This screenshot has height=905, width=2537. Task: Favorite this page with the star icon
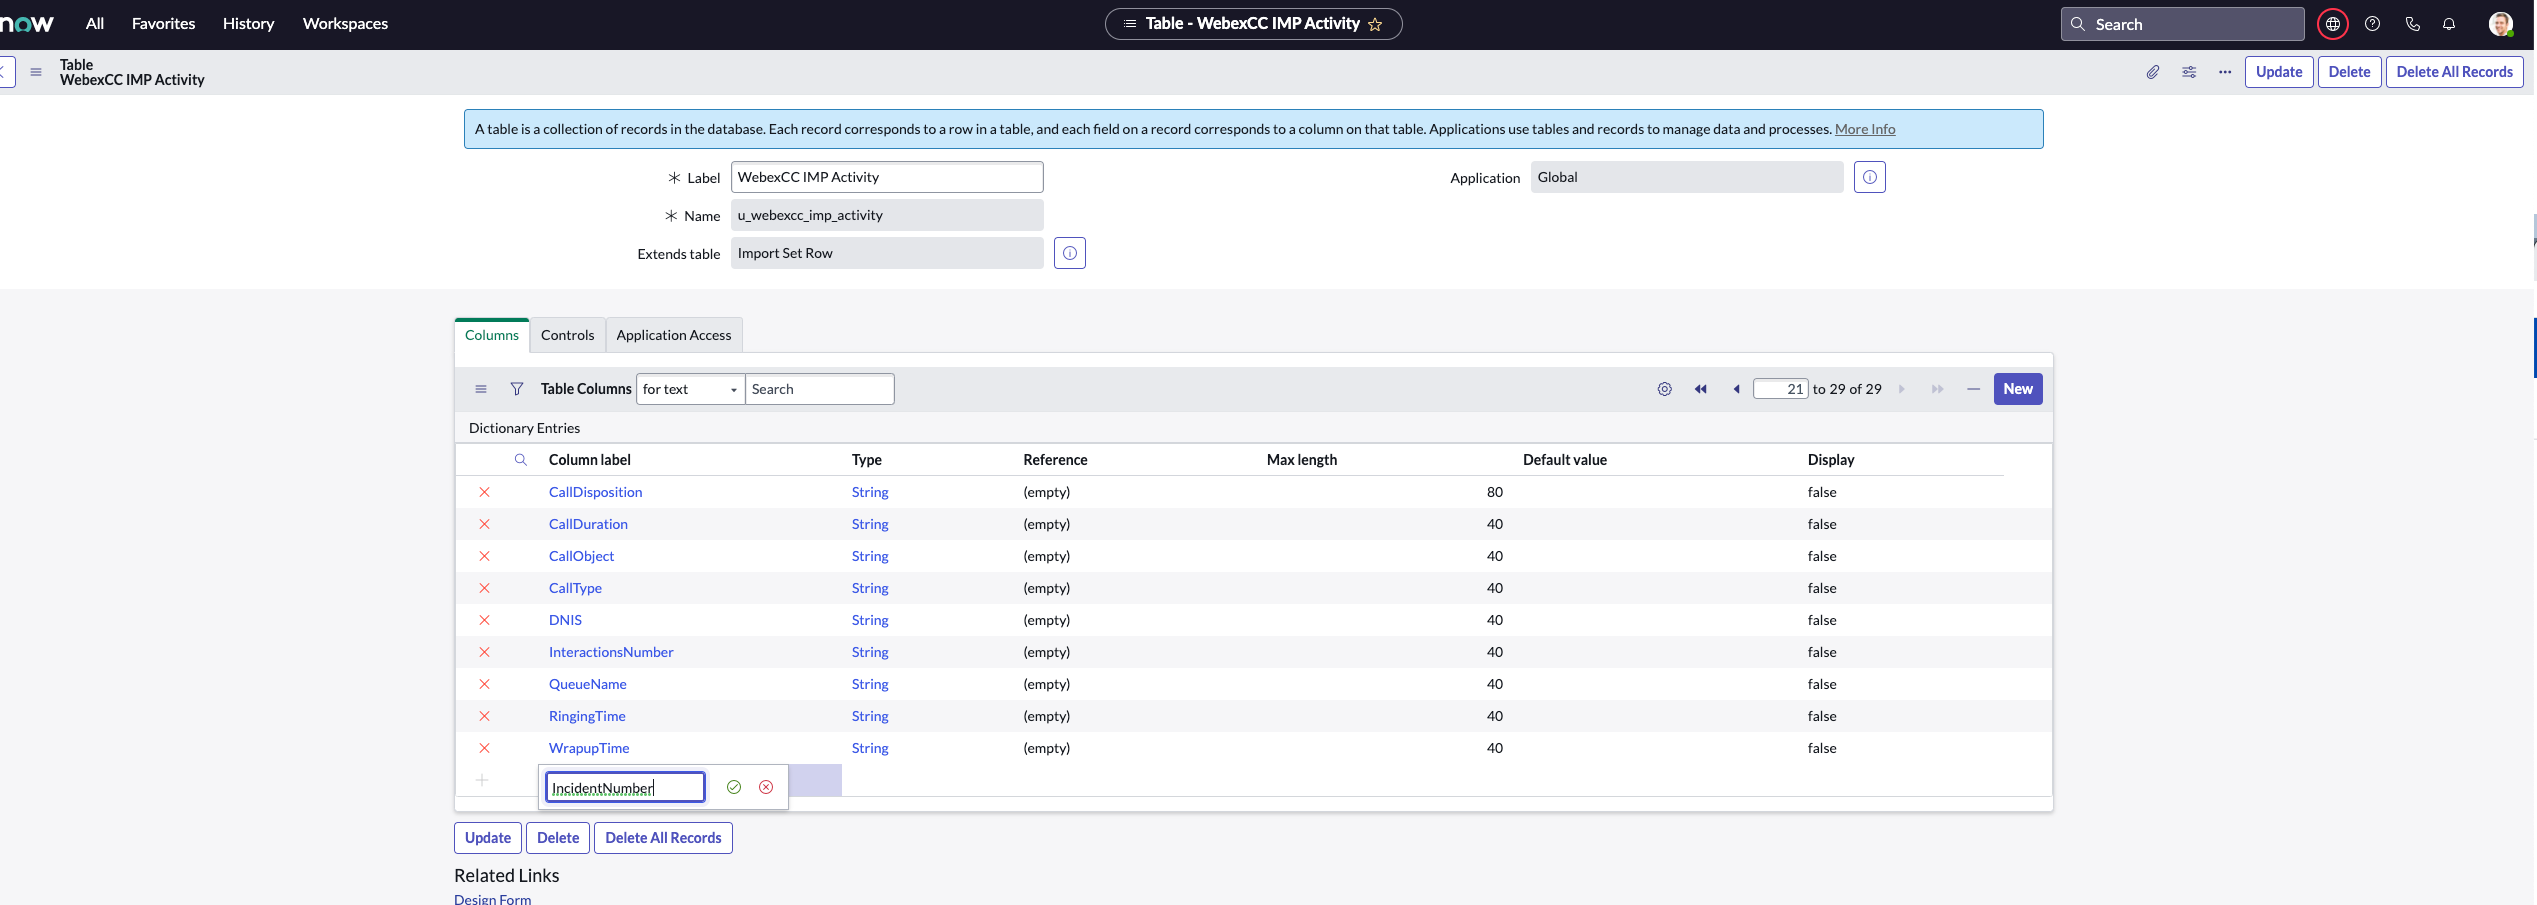click(x=1375, y=24)
